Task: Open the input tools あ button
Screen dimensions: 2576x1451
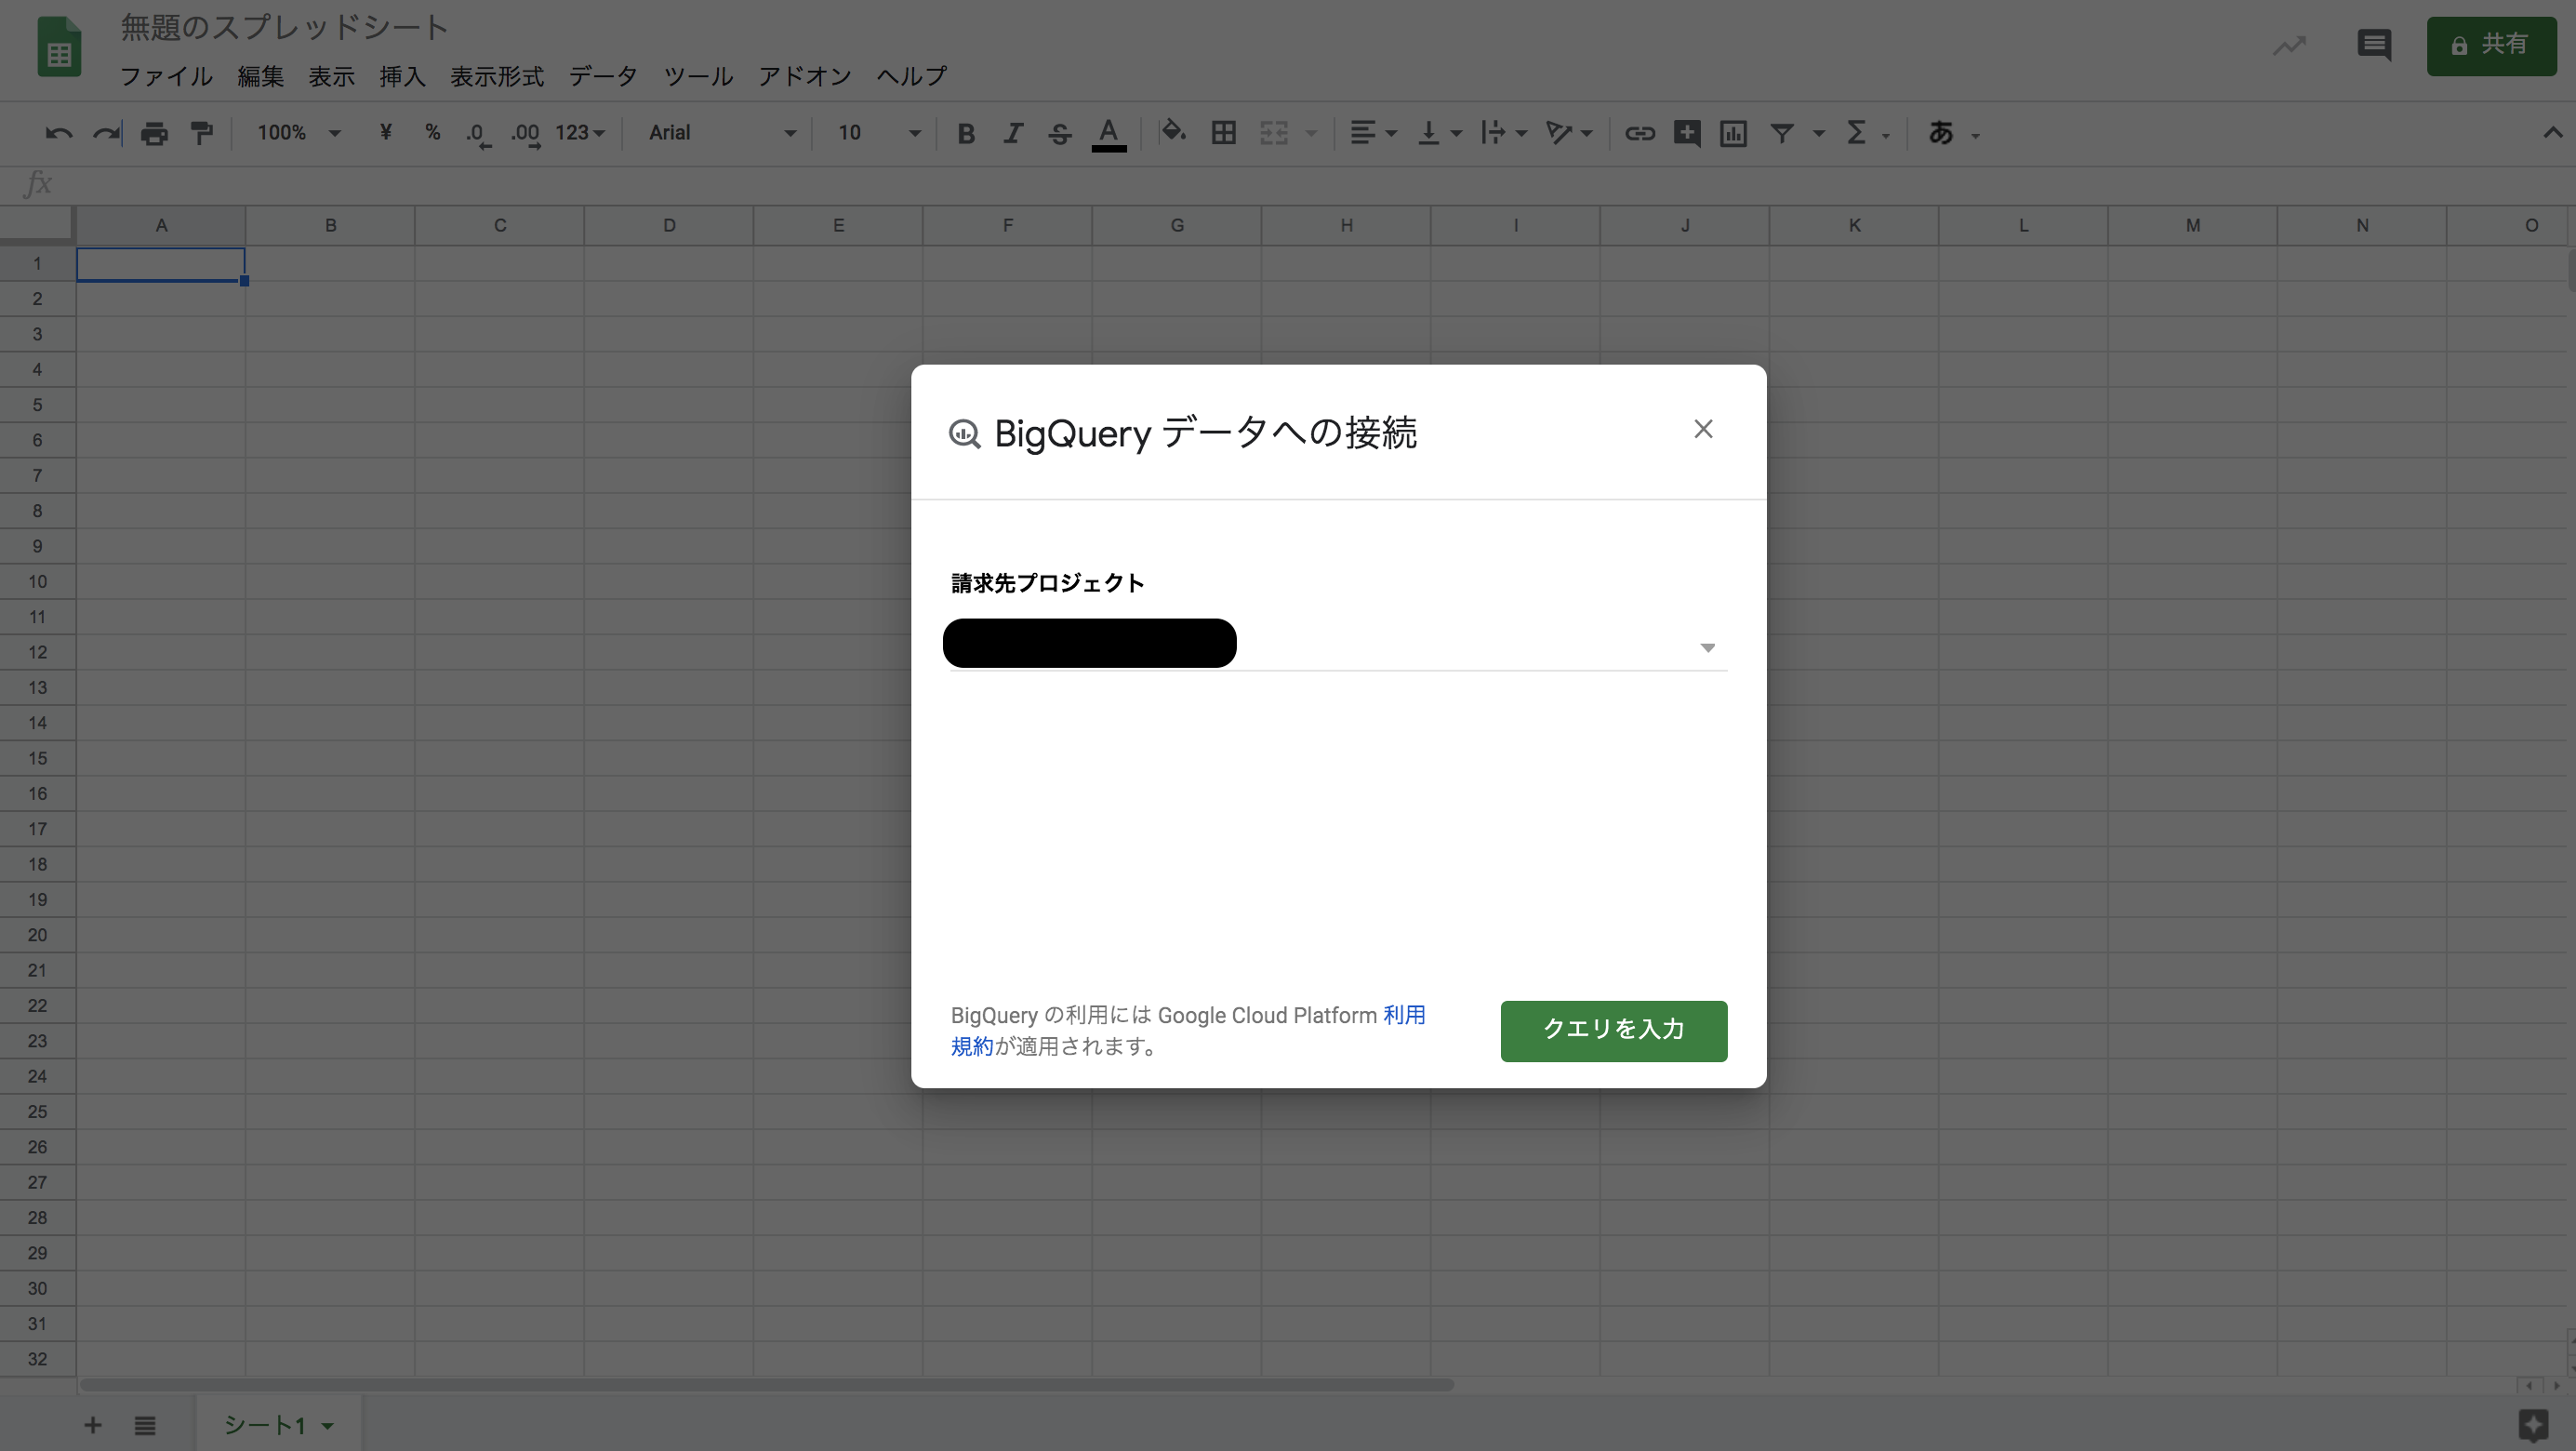Action: click(1941, 133)
